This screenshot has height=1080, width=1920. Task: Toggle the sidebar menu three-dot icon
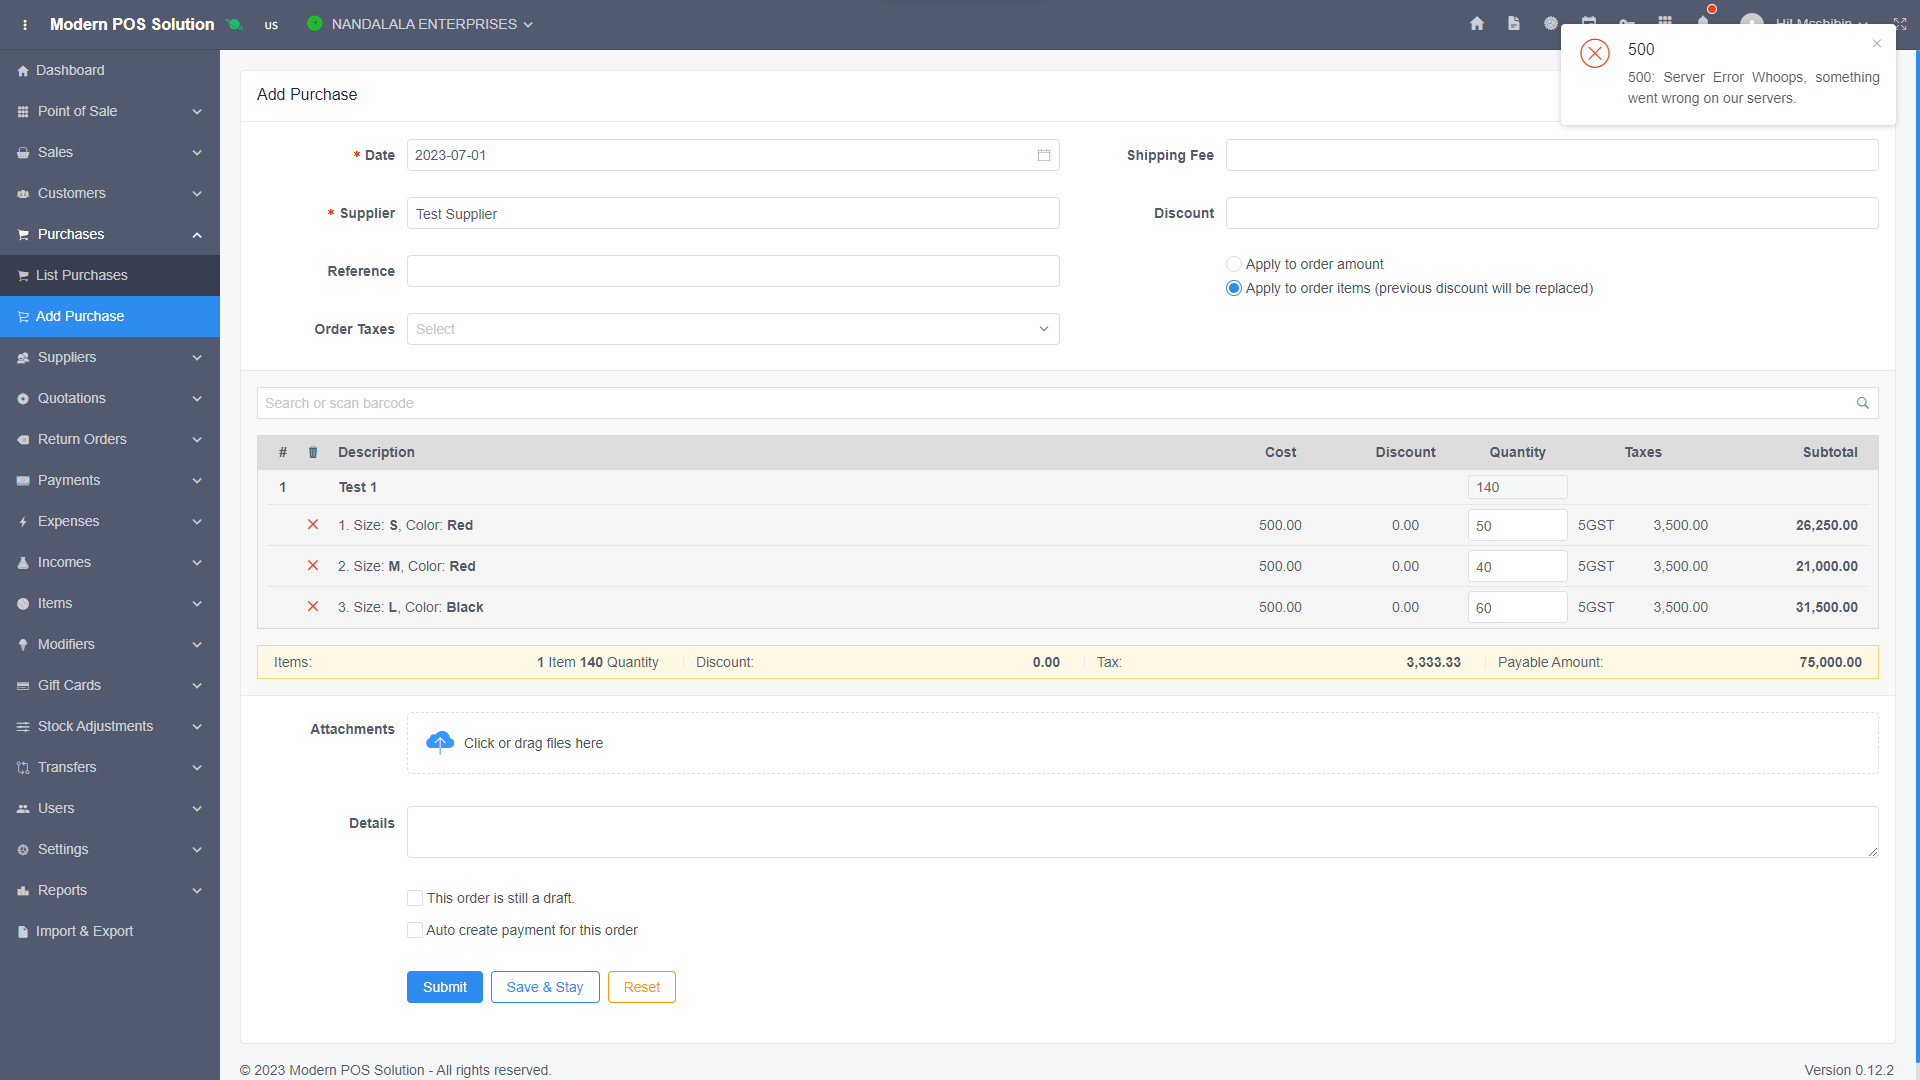pyautogui.click(x=25, y=24)
